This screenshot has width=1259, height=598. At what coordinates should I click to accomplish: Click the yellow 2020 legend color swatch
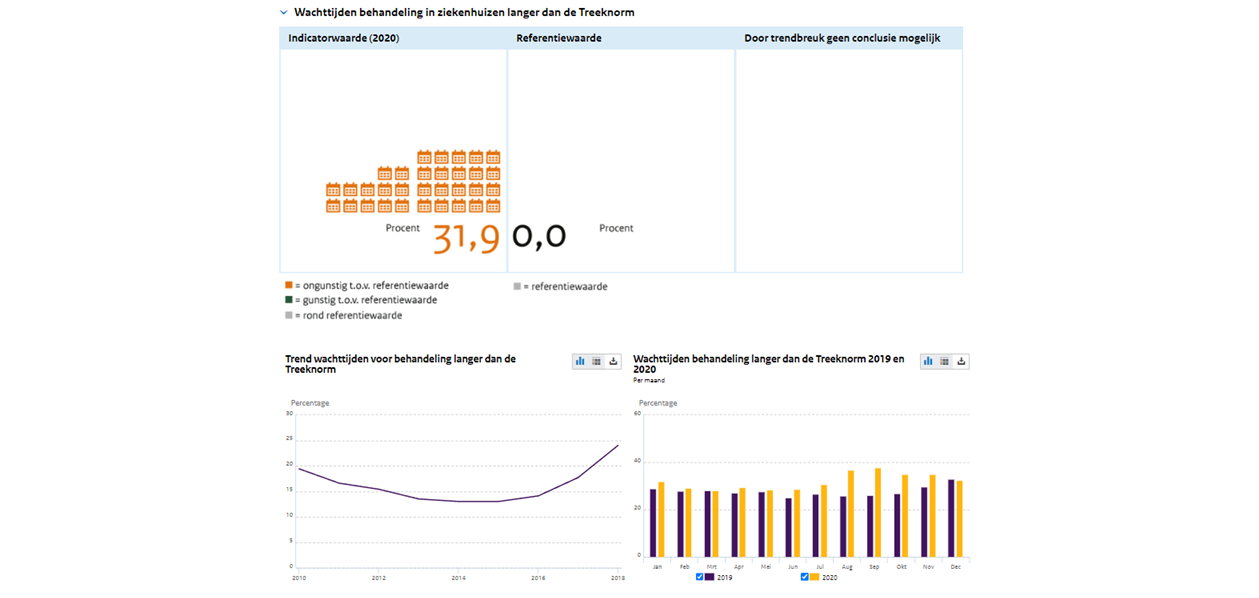815,577
